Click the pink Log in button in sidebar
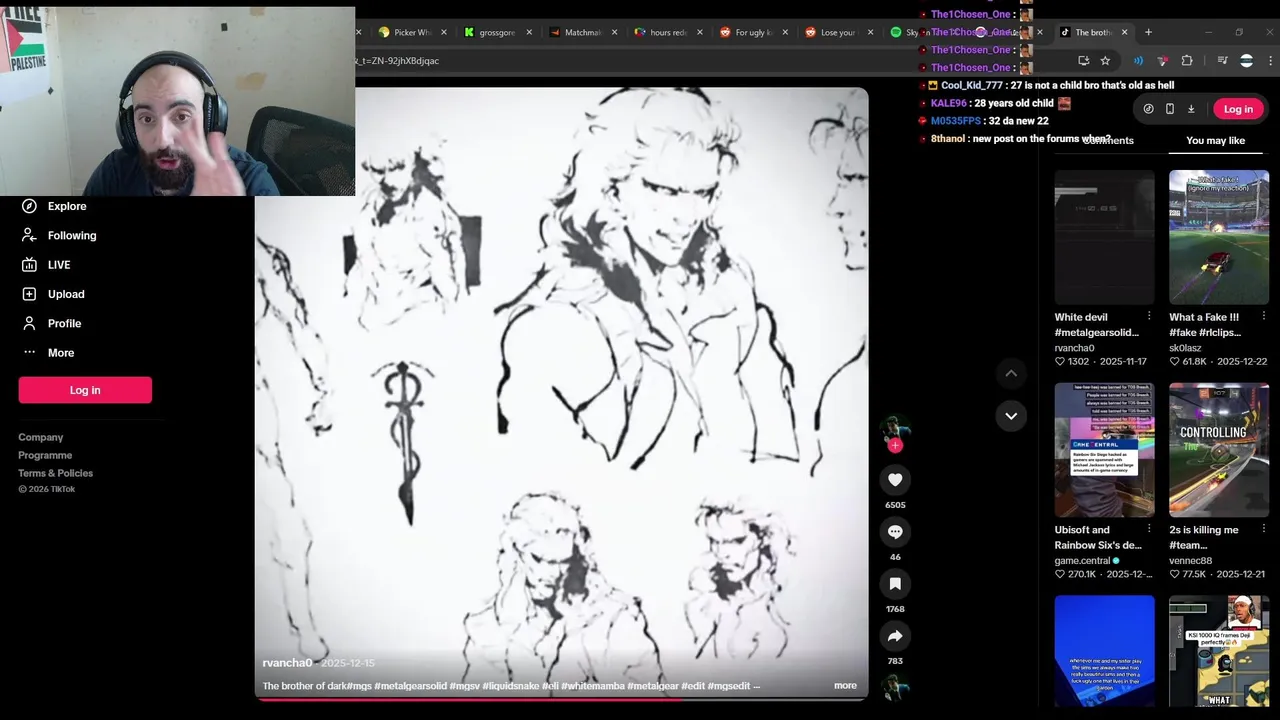This screenshot has height=720, width=1280. pos(85,390)
